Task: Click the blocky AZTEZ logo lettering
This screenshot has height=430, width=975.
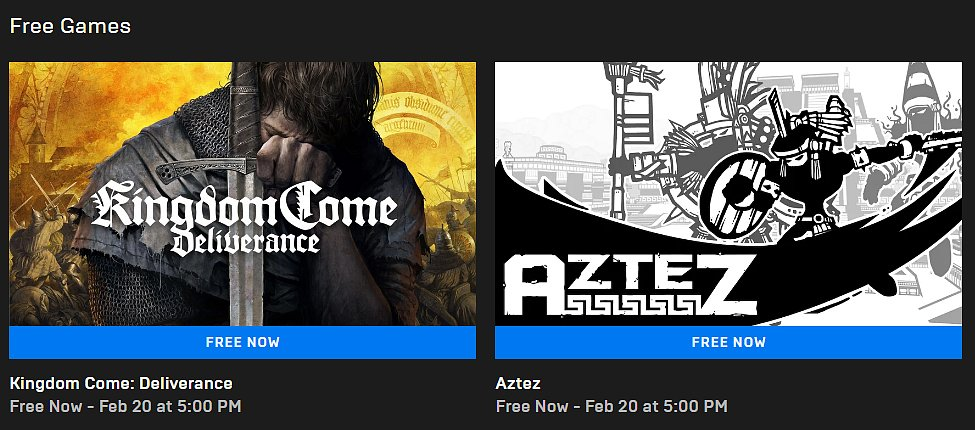Action: tap(629, 284)
